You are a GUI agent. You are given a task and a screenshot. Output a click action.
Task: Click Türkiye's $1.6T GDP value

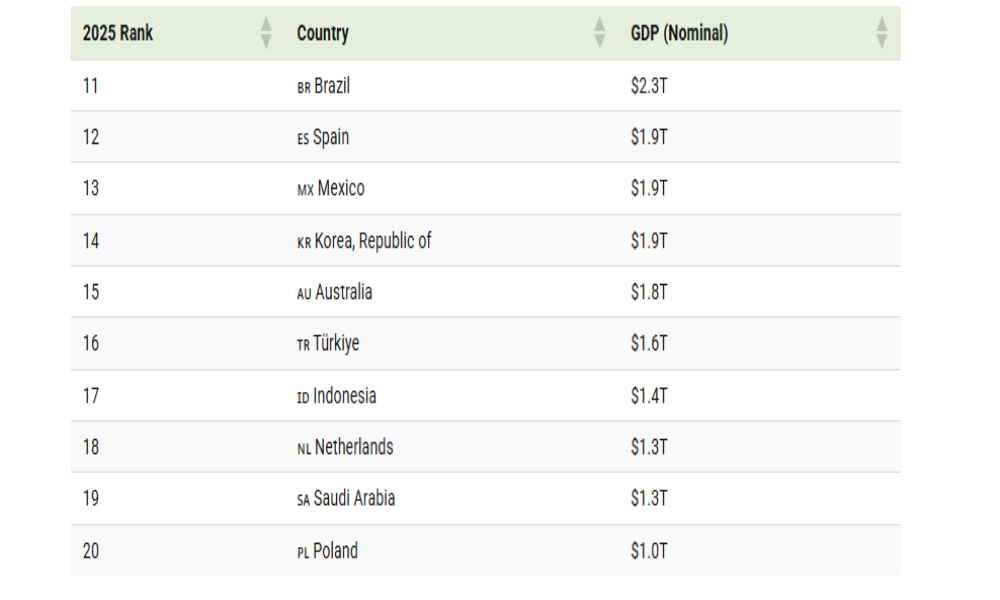coord(649,345)
